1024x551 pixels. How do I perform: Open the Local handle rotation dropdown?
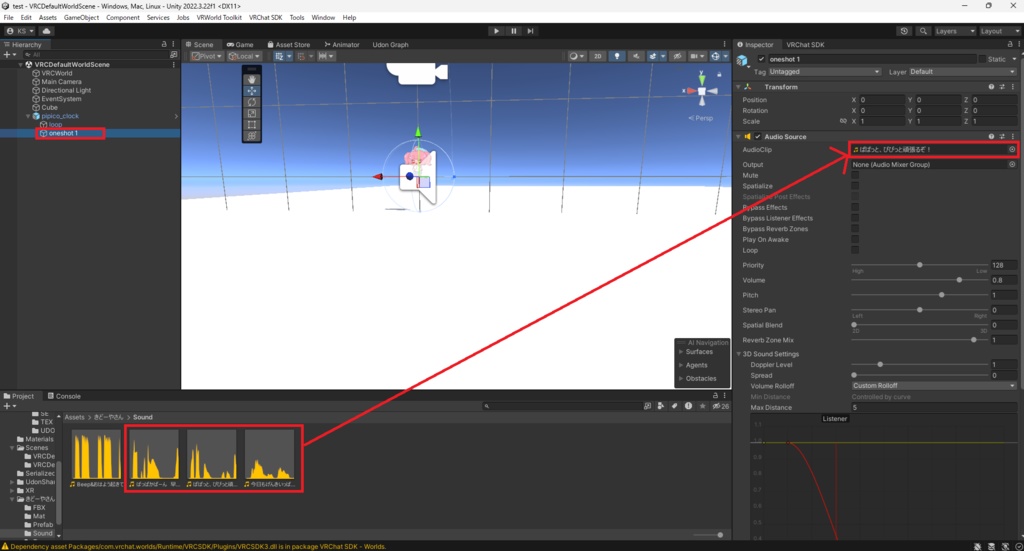[244, 56]
